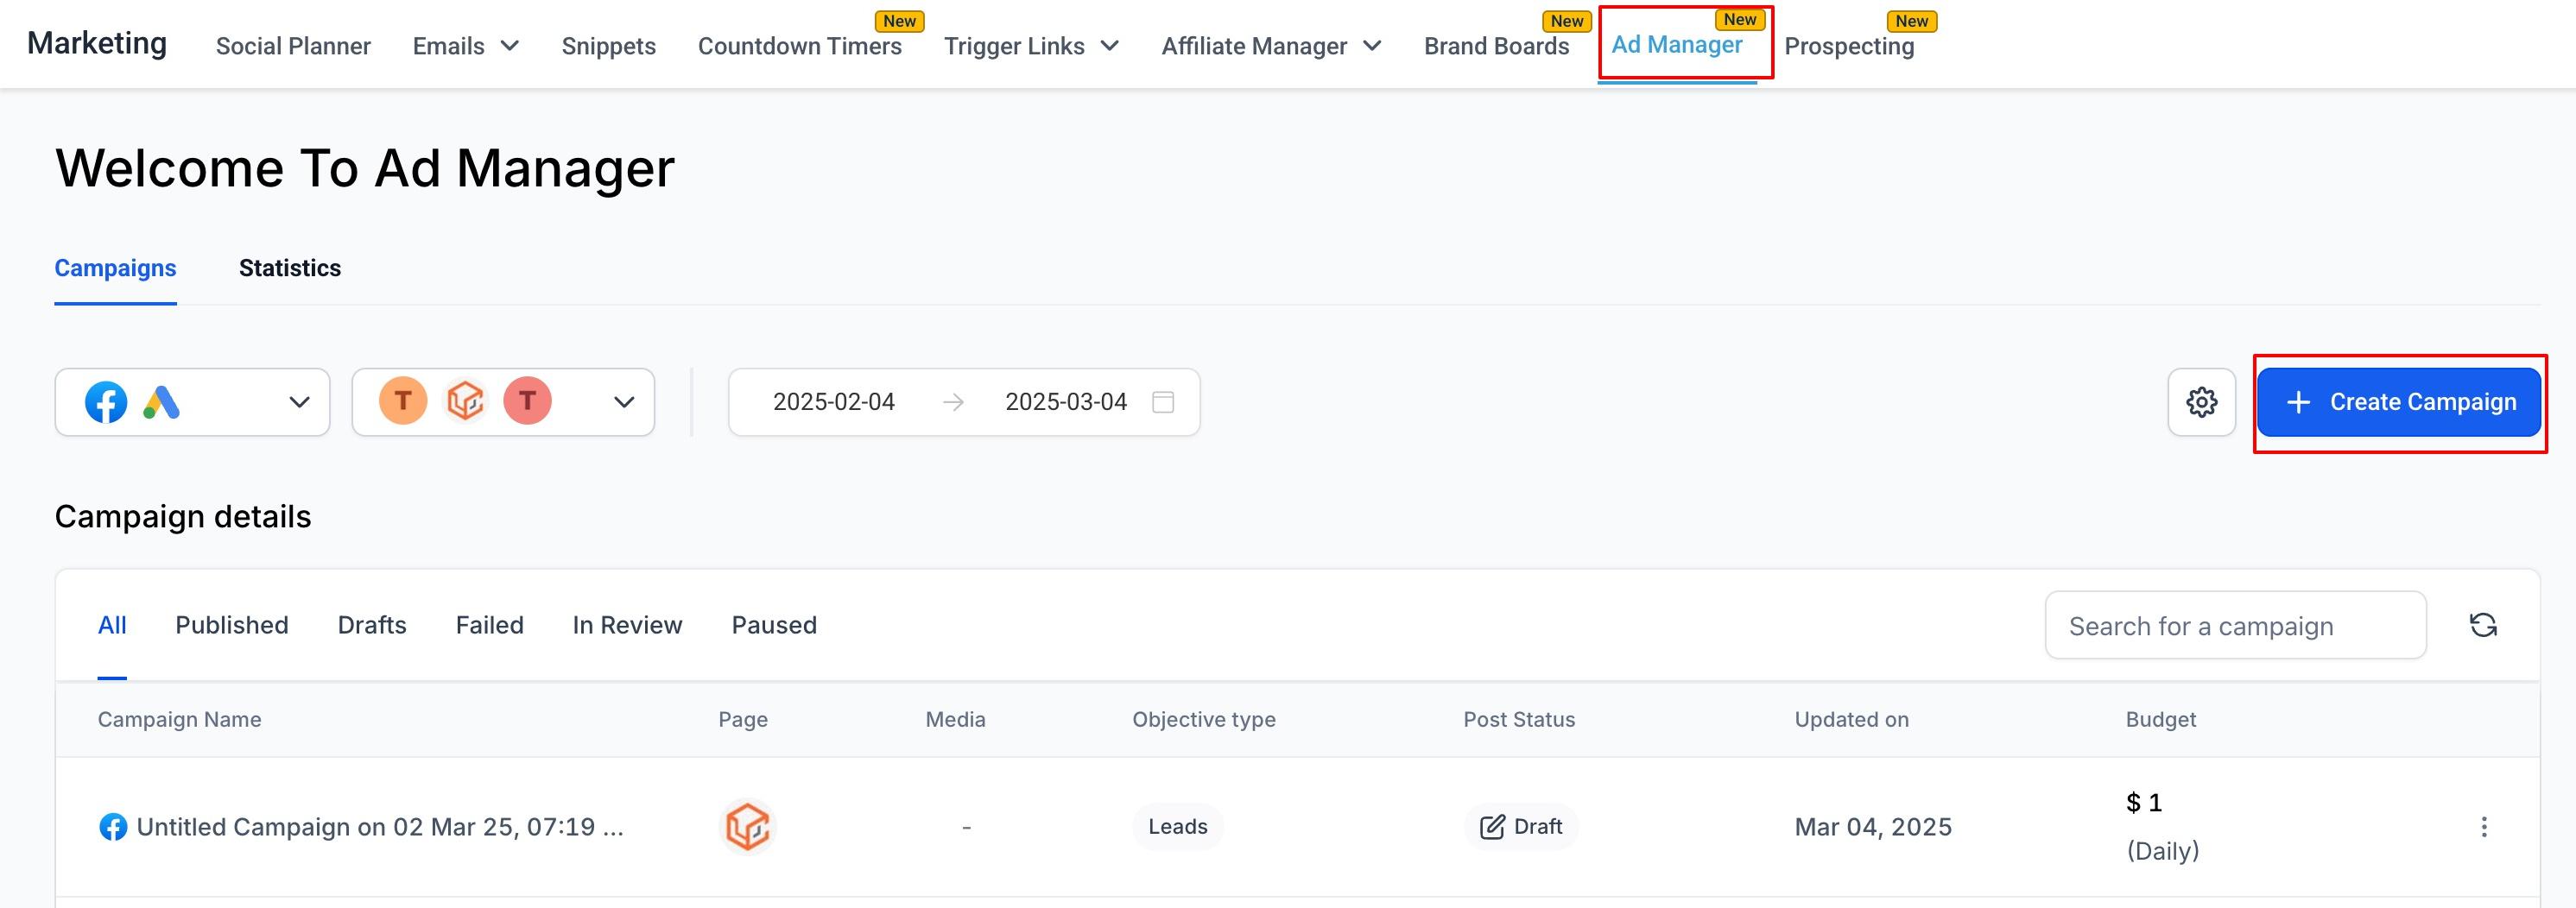Open the Emails dropdown menu
2576x908 pixels.
pyautogui.click(x=465, y=46)
